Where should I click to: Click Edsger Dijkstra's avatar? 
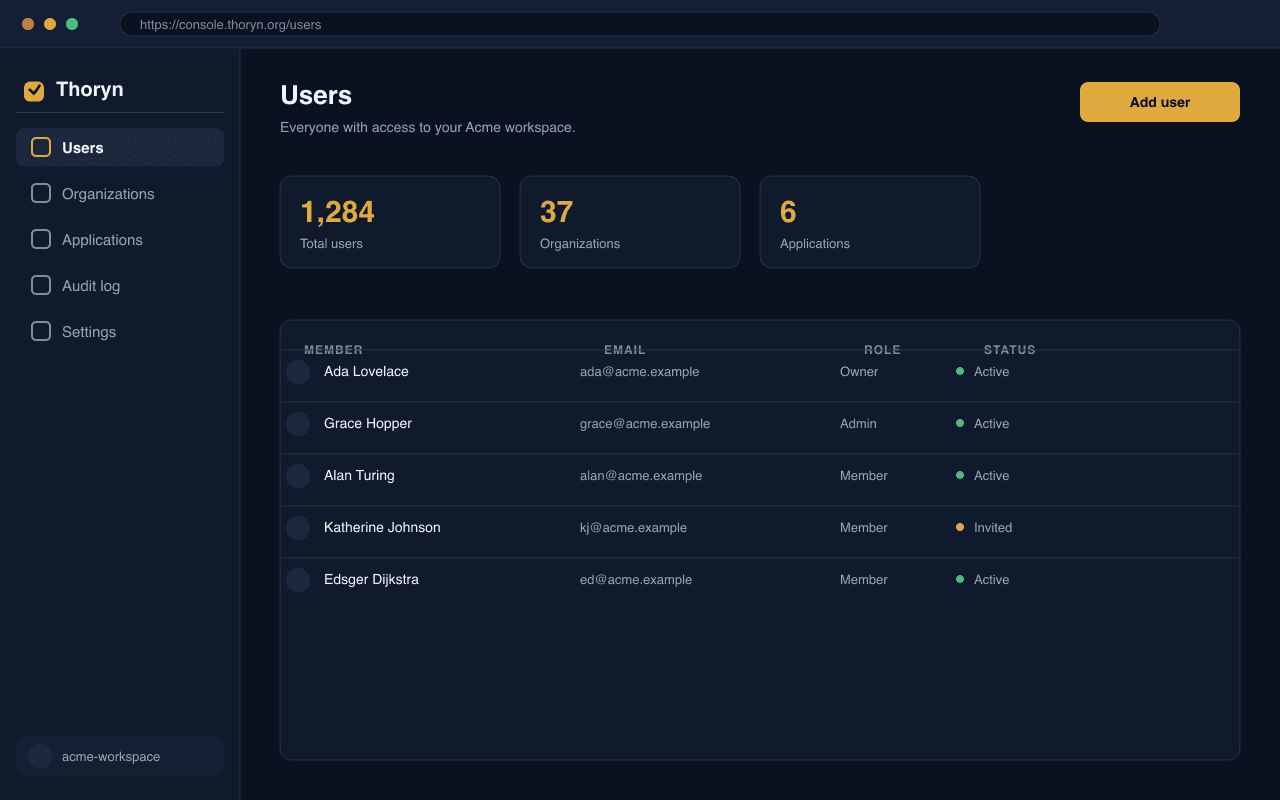coord(298,580)
